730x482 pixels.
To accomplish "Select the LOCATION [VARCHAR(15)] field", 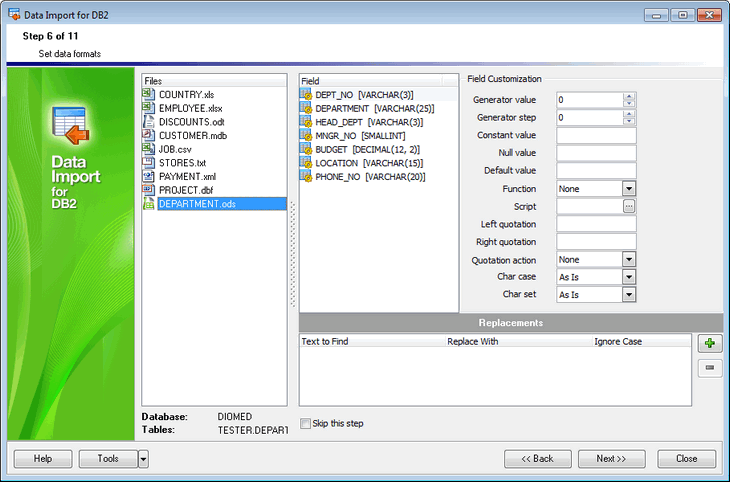I will (369, 163).
